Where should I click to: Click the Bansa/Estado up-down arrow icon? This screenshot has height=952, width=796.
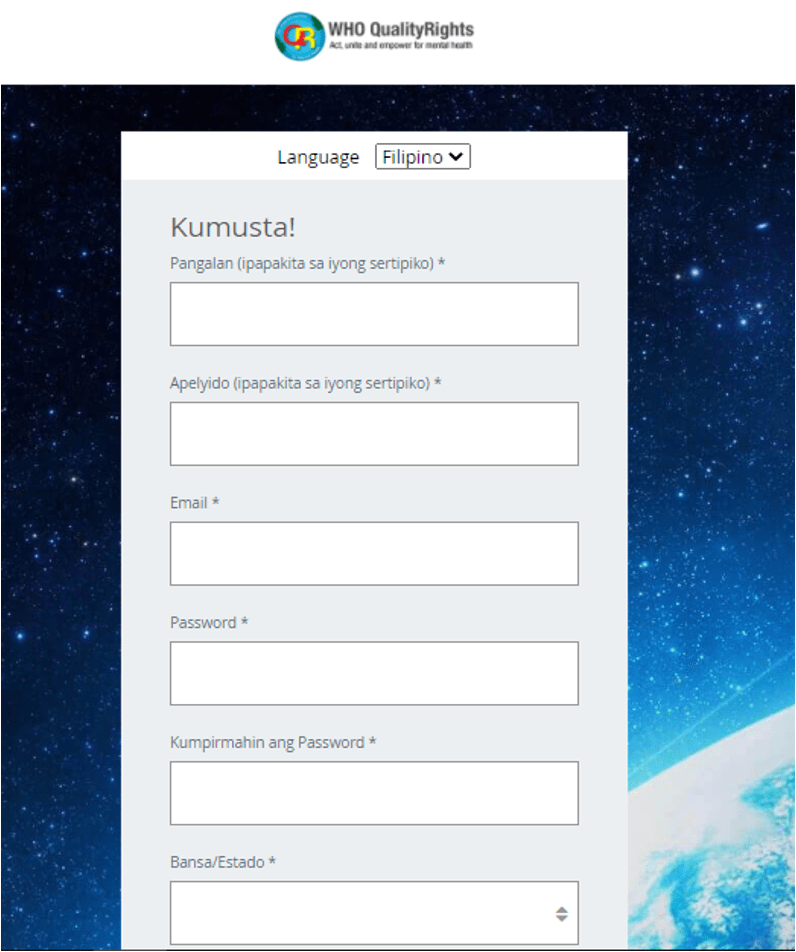(562, 914)
